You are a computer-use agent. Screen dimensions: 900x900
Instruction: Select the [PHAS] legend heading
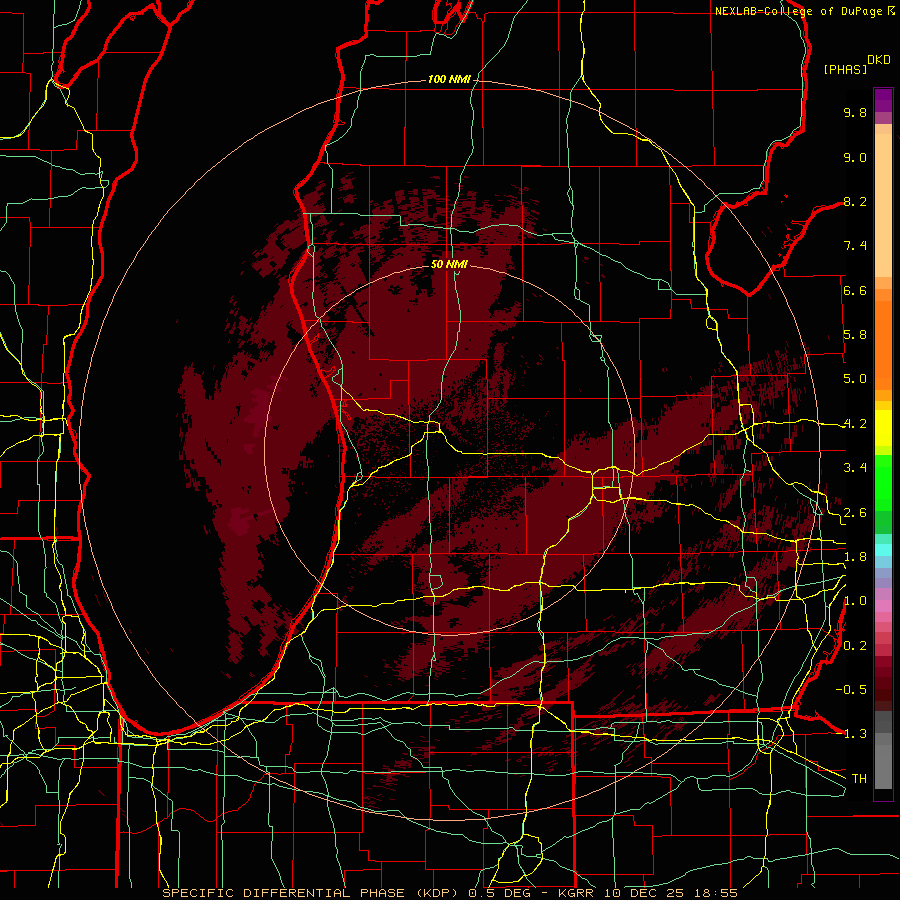tap(845, 69)
